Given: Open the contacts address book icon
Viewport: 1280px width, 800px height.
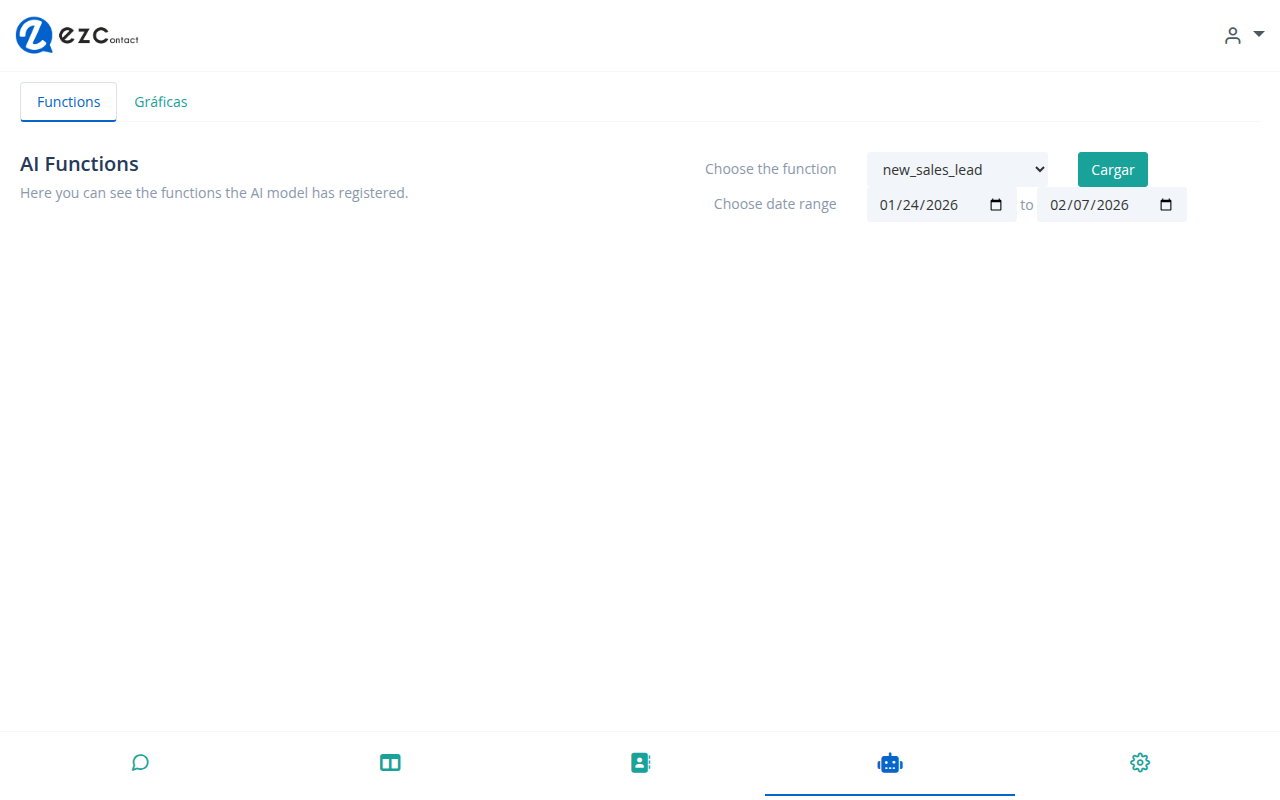Looking at the screenshot, I should pyautogui.click(x=640, y=763).
